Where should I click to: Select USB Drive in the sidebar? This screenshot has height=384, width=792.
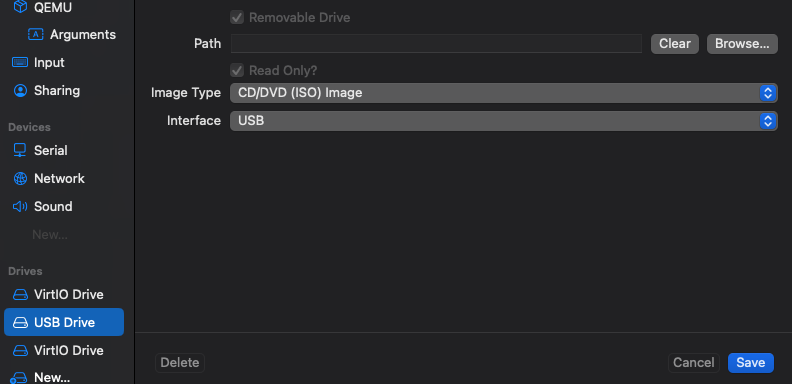(x=64, y=322)
